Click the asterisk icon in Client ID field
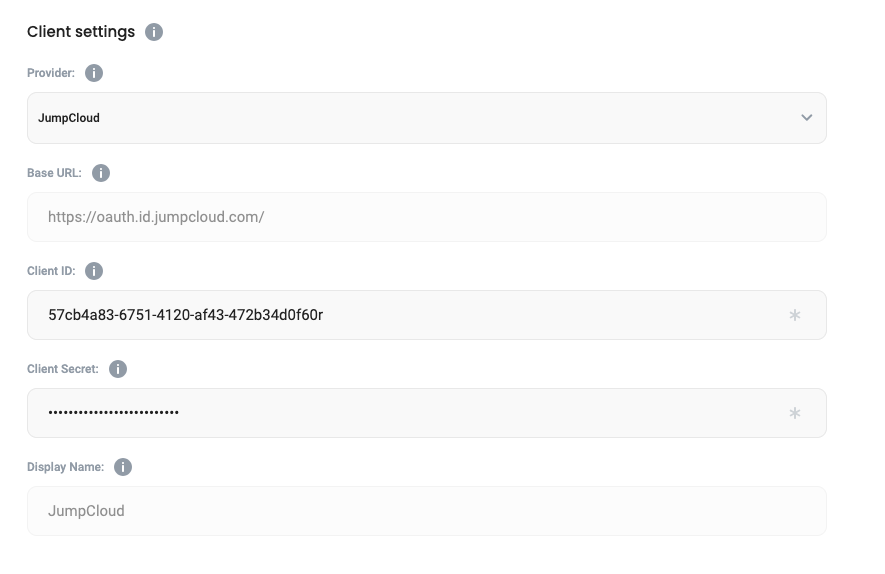Screen dimensions: 885x574 point(795,315)
